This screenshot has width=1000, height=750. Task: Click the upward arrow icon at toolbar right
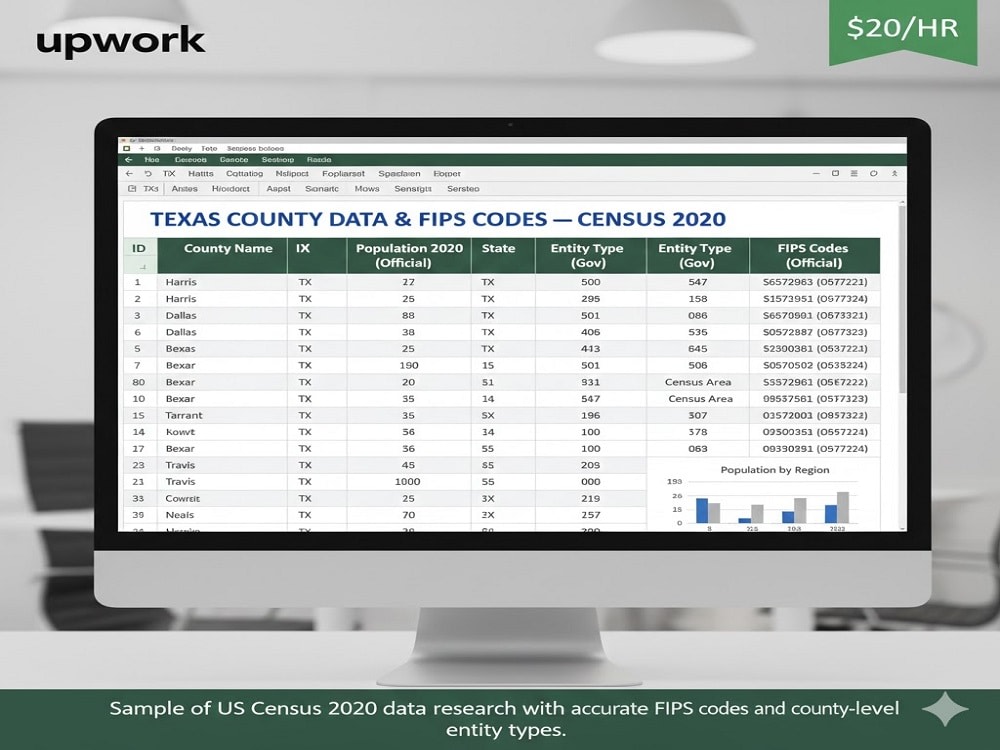click(x=894, y=173)
